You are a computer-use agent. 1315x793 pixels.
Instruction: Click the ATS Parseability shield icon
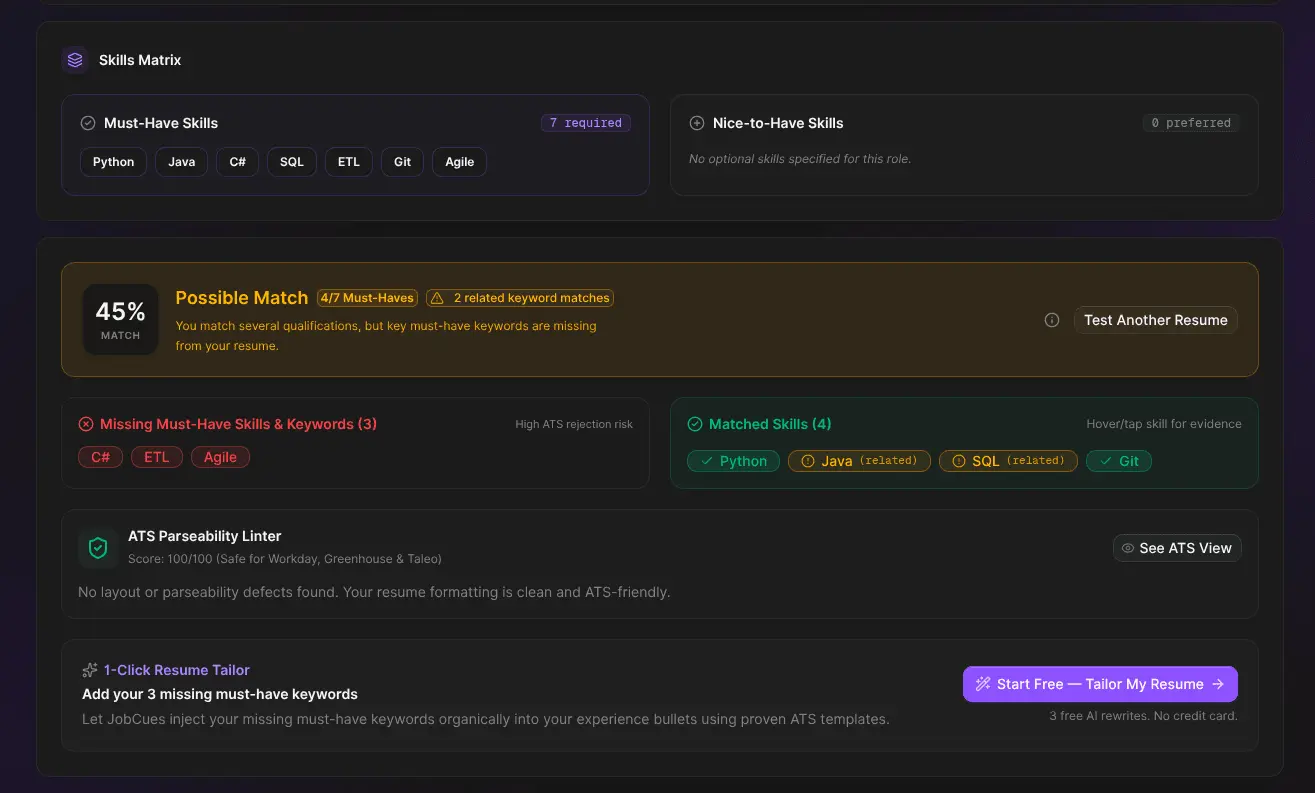pyautogui.click(x=98, y=548)
